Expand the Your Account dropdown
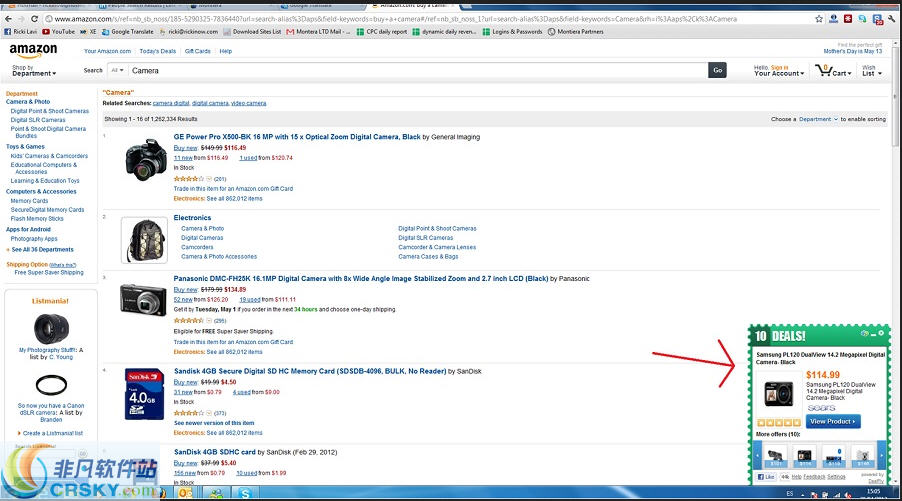Screen dimensions: 902x501 click(x=779, y=73)
